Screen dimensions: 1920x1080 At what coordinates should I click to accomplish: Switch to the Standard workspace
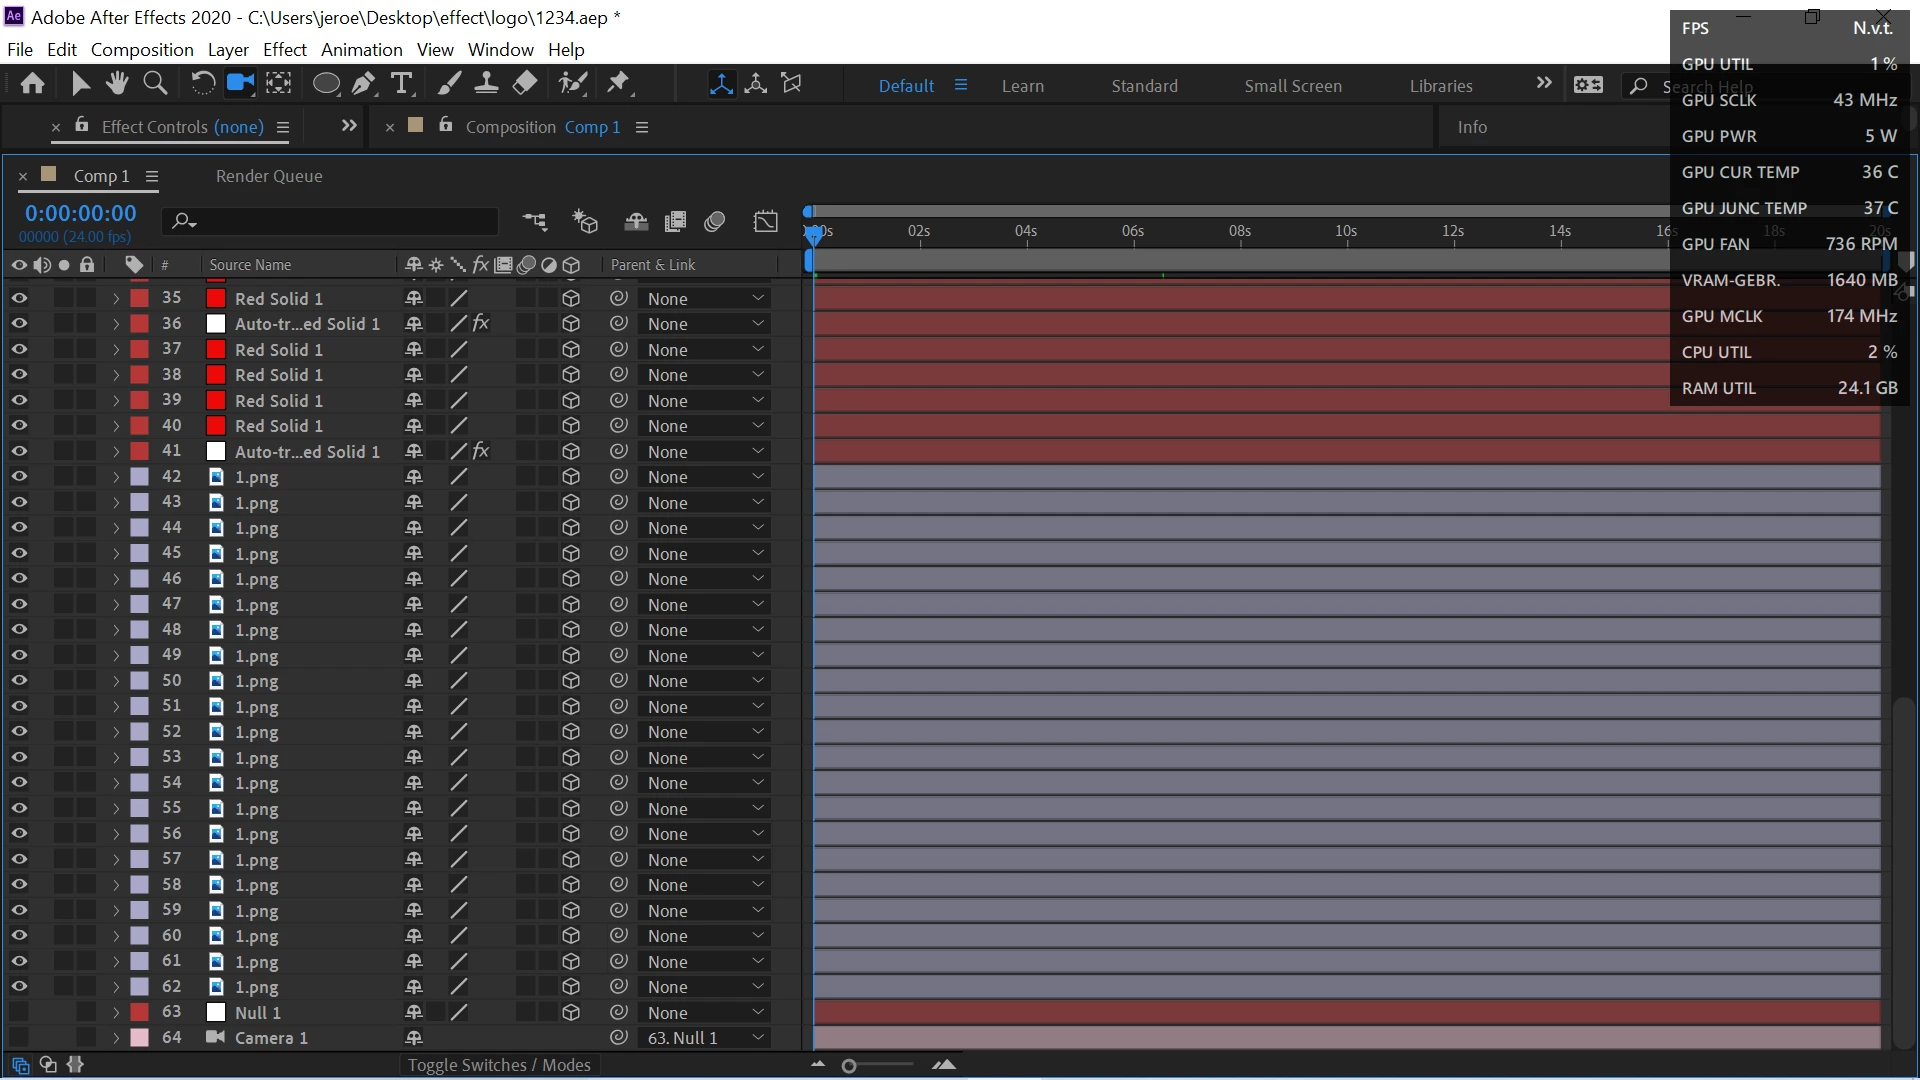[1144, 86]
